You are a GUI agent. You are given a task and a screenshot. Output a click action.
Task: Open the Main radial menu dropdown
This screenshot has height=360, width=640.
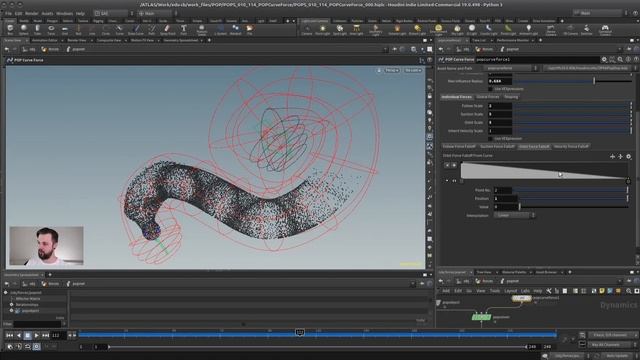(x=157, y=13)
